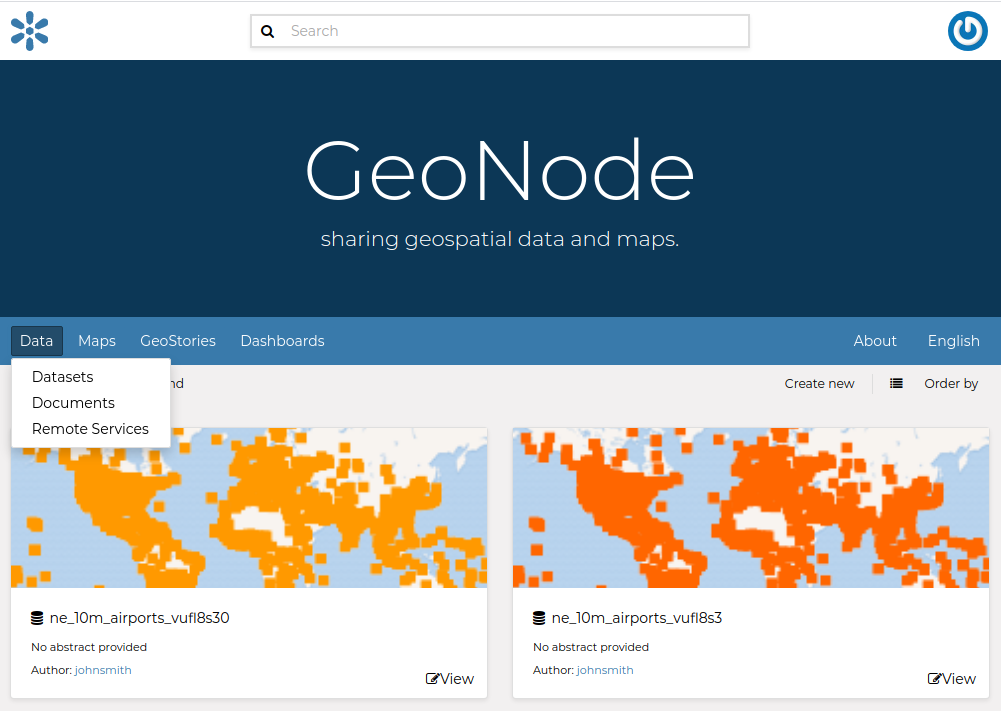This screenshot has width=1001, height=711.
Task: Click the GeoNode hero title text
Action: (500, 170)
